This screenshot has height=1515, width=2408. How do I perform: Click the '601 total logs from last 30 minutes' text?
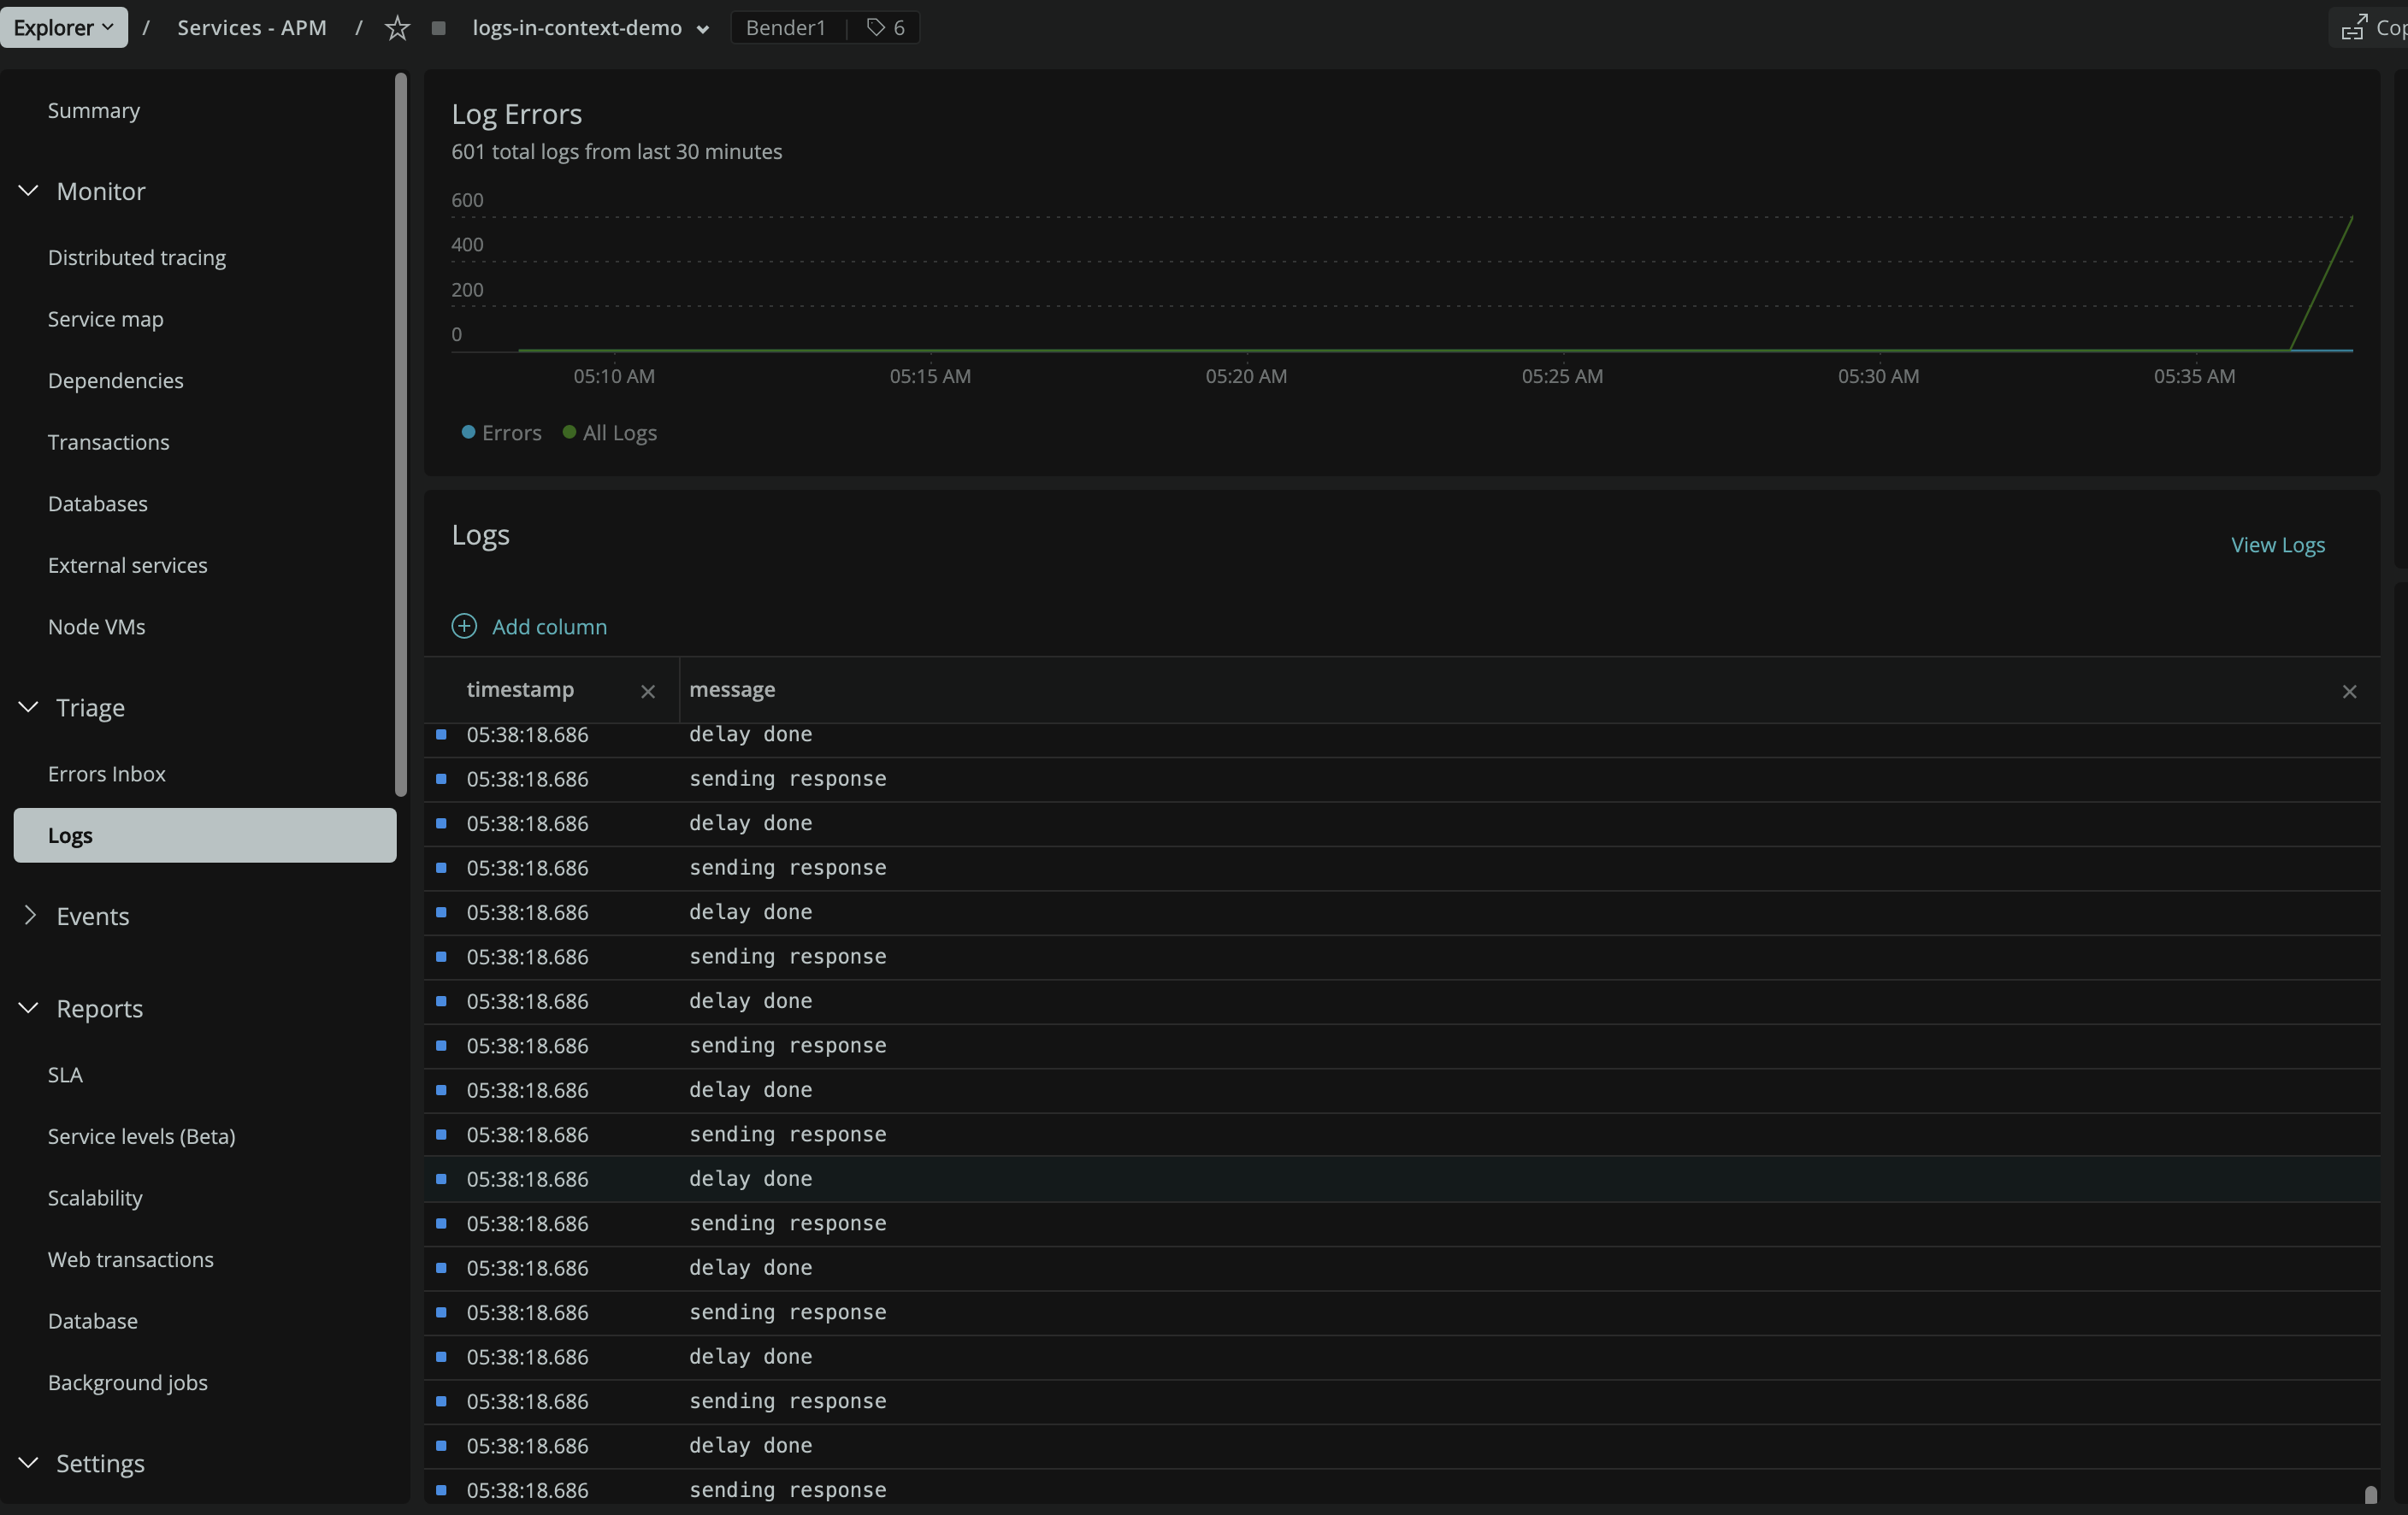tap(617, 152)
